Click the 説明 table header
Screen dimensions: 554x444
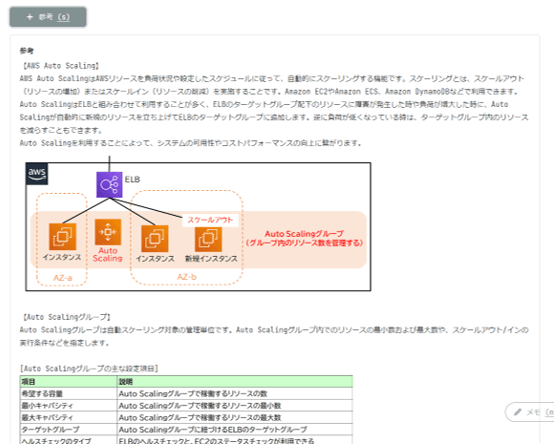235,381
